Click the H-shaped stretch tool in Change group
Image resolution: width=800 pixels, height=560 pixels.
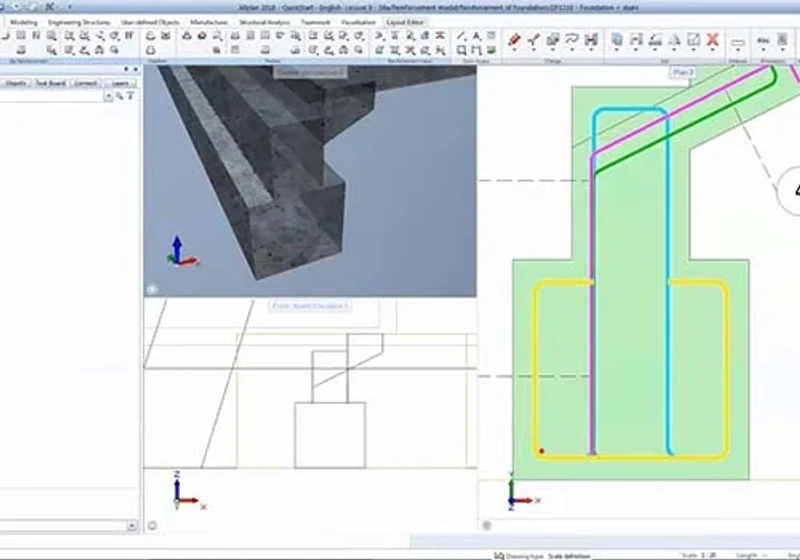[x=591, y=39]
